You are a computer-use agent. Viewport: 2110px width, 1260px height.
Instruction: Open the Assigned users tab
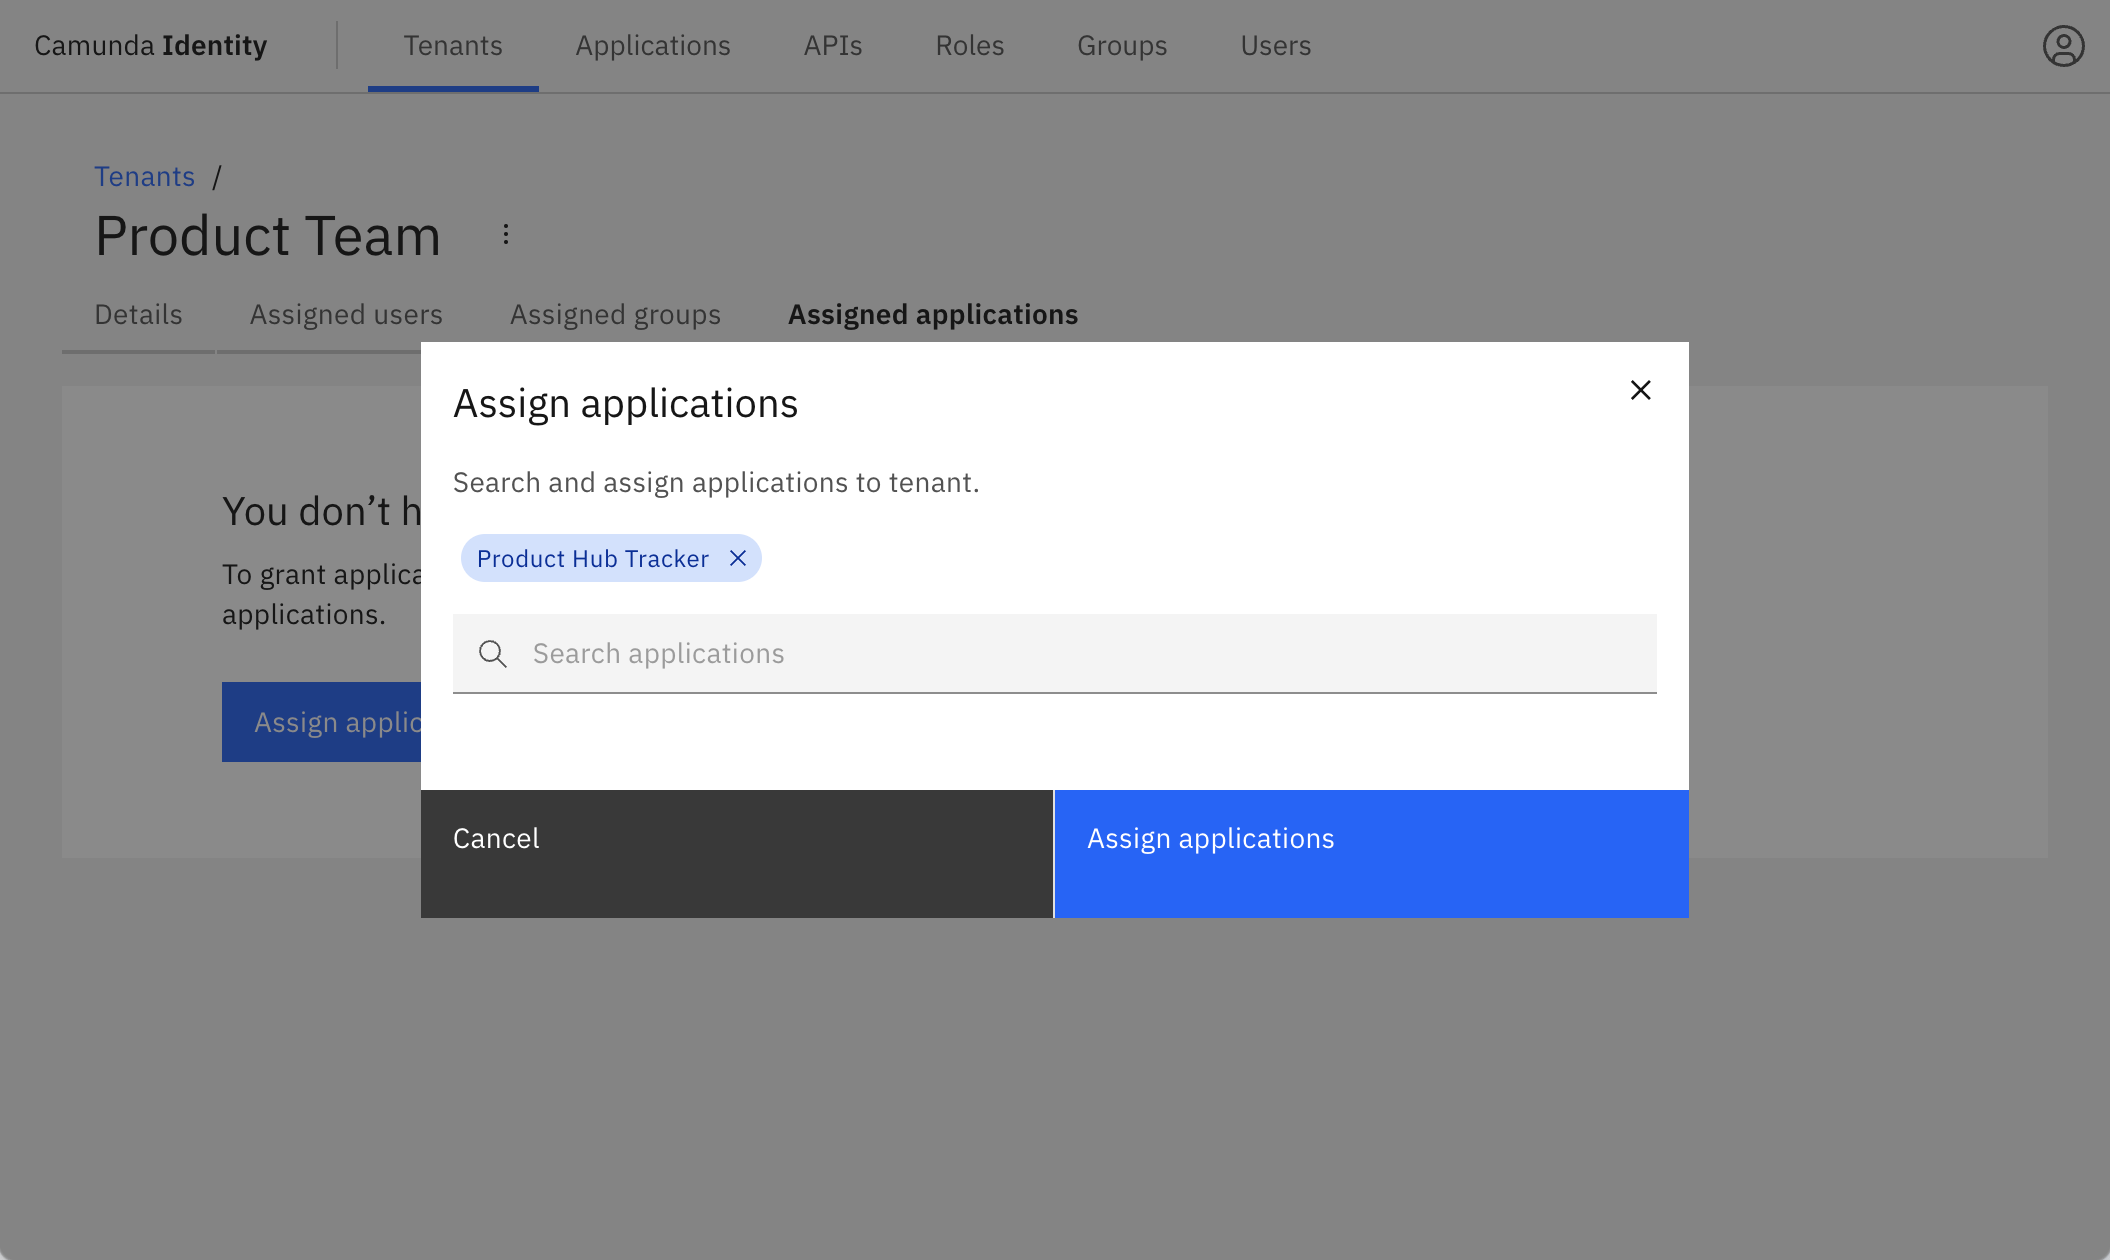346,314
